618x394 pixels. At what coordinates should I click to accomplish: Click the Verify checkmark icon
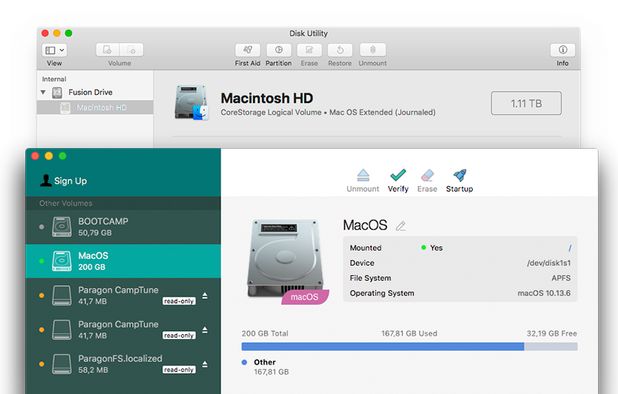(x=398, y=175)
